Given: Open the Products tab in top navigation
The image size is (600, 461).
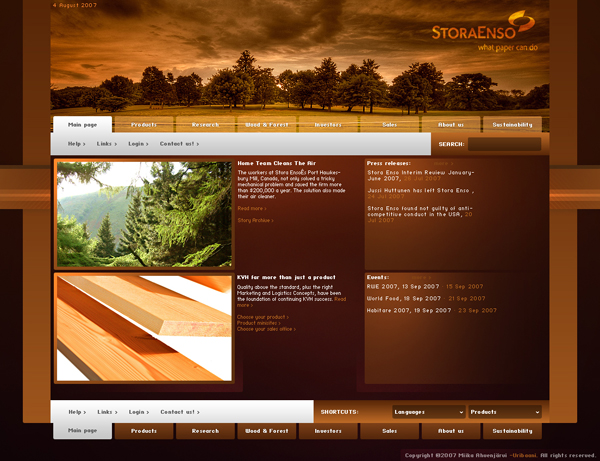Looking at the screenshot, I should click(144, 125).
